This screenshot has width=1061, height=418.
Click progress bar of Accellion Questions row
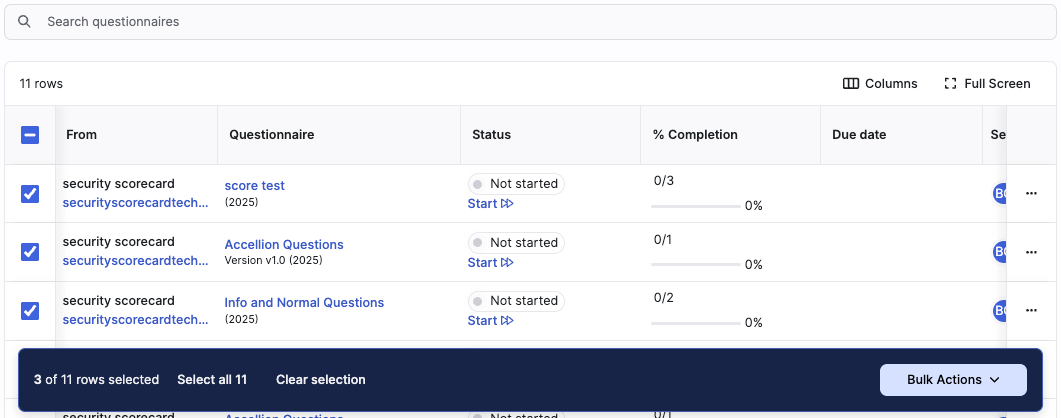click(x=696, y=264)
